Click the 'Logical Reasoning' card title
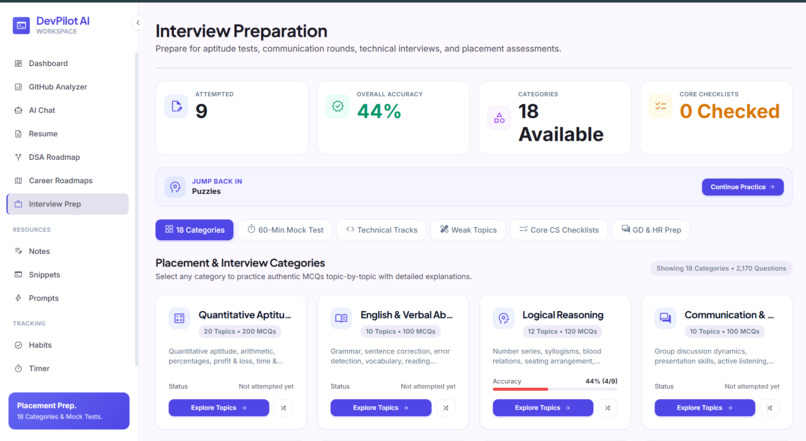 [563, 315]
